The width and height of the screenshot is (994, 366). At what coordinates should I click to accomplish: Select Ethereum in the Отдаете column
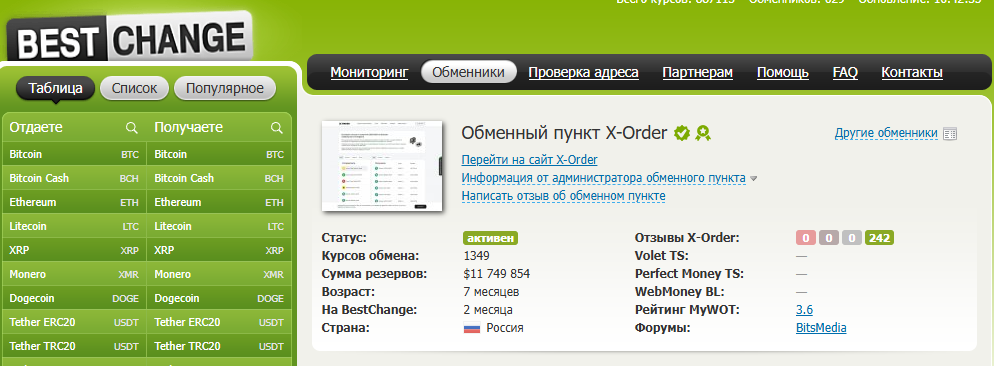click(x=74, y=202)
